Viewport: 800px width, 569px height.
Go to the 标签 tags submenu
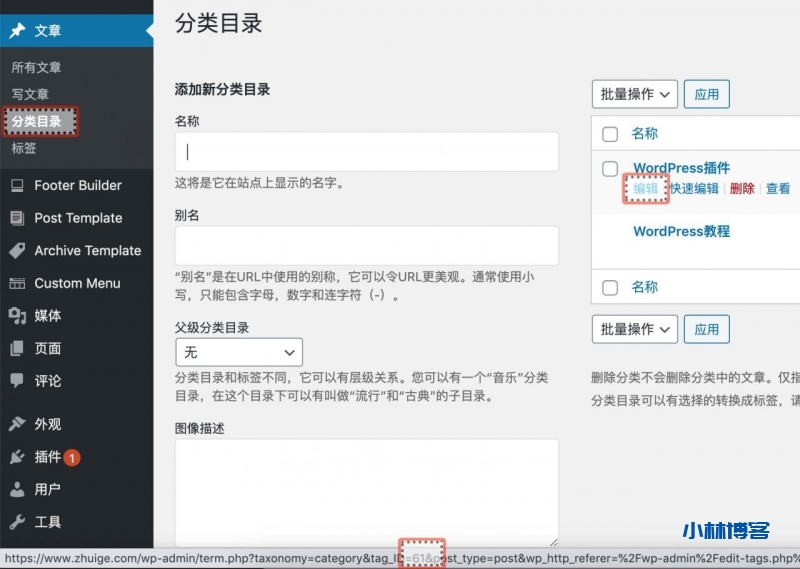[x=24, y=148]
